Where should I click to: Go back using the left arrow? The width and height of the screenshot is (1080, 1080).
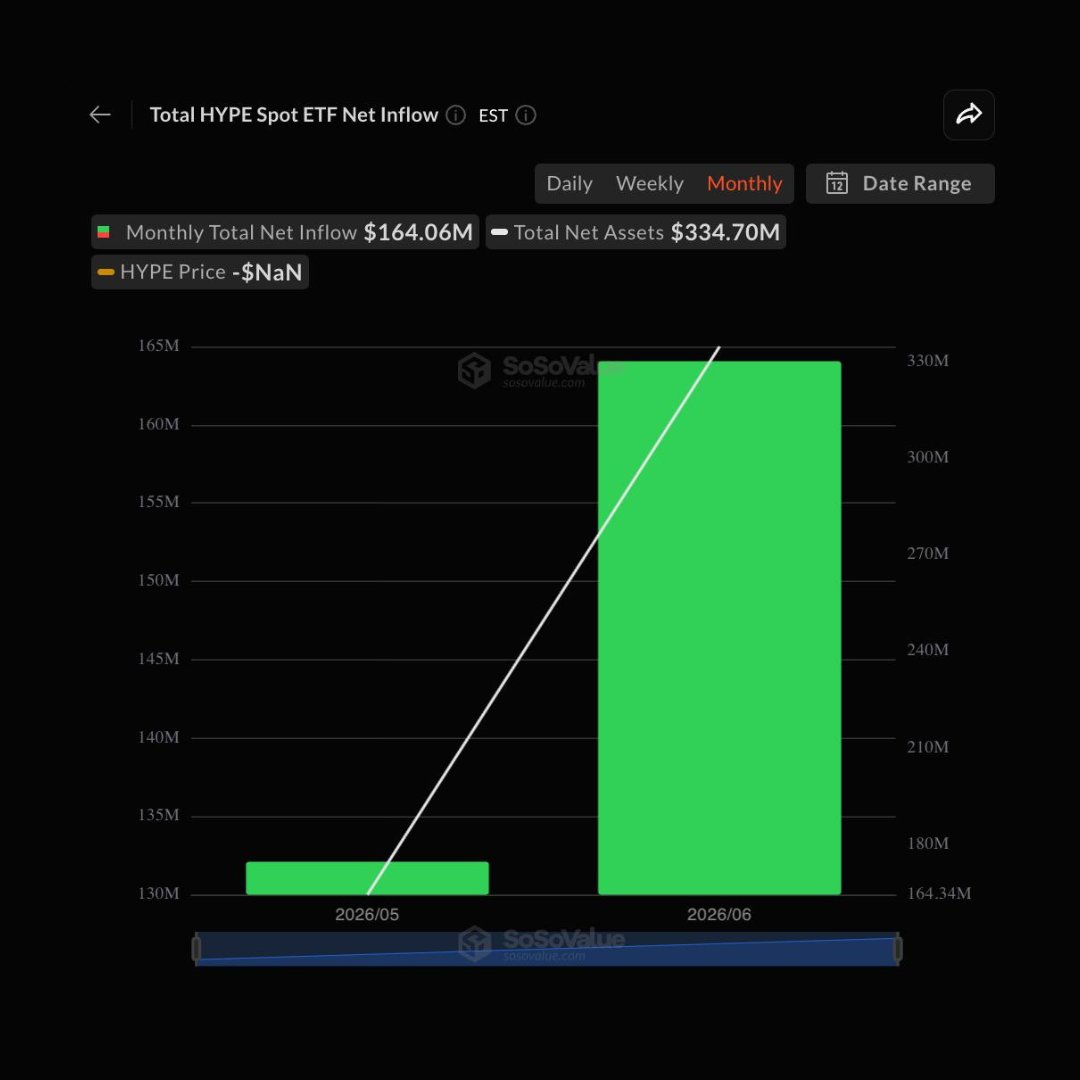pyautogui.click(x=100, y=114)
